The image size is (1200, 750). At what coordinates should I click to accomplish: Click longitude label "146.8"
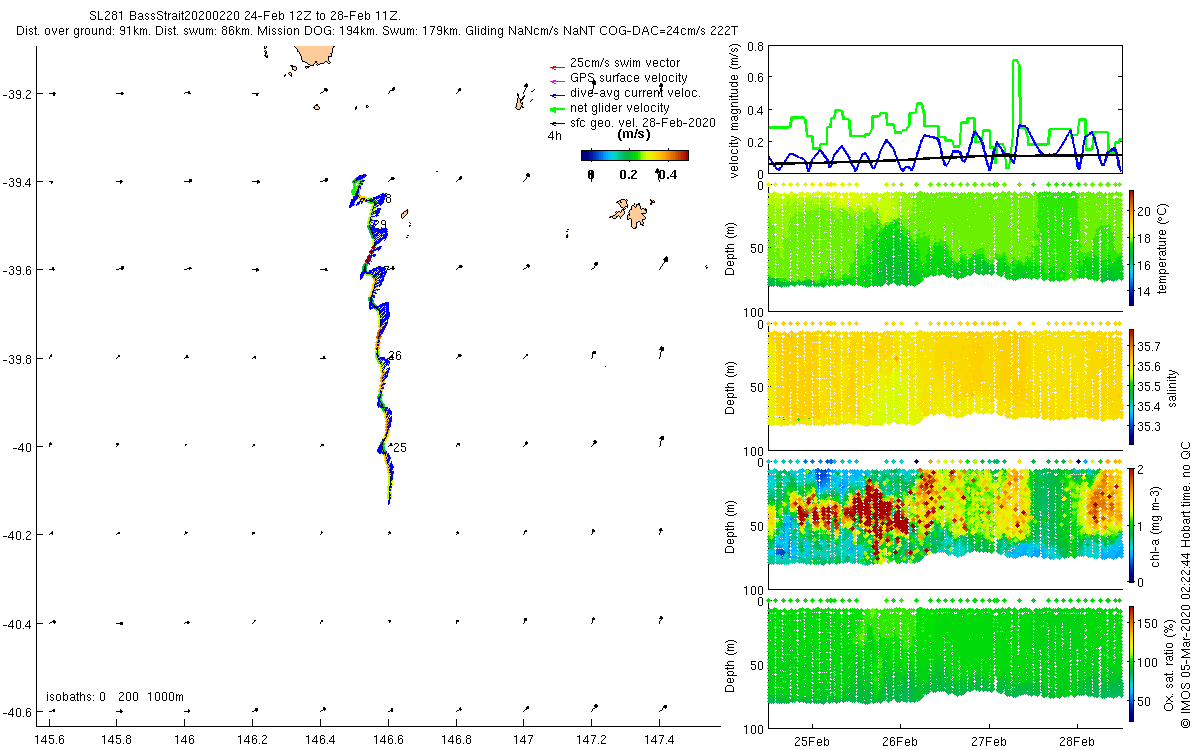click(x=456, y=739)
